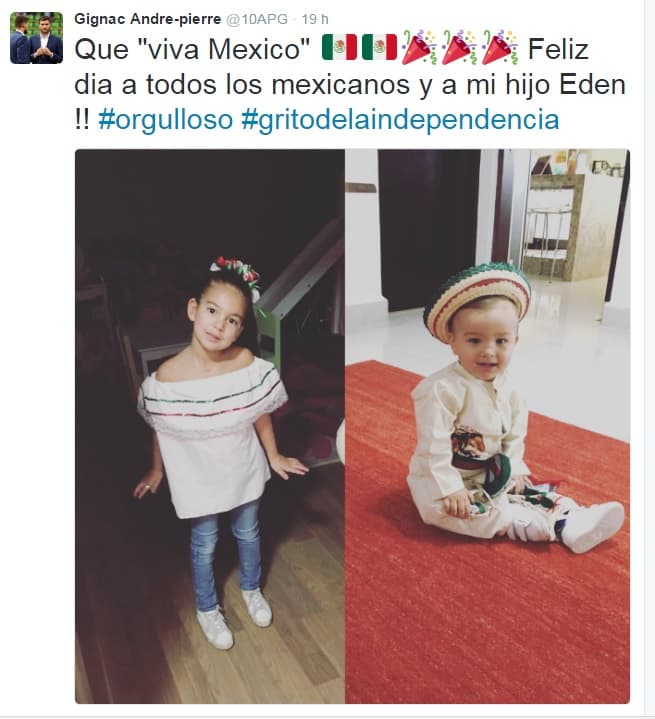The image size is (655, 719).
Task: Select the first party popper emoji
Action: 419,47
